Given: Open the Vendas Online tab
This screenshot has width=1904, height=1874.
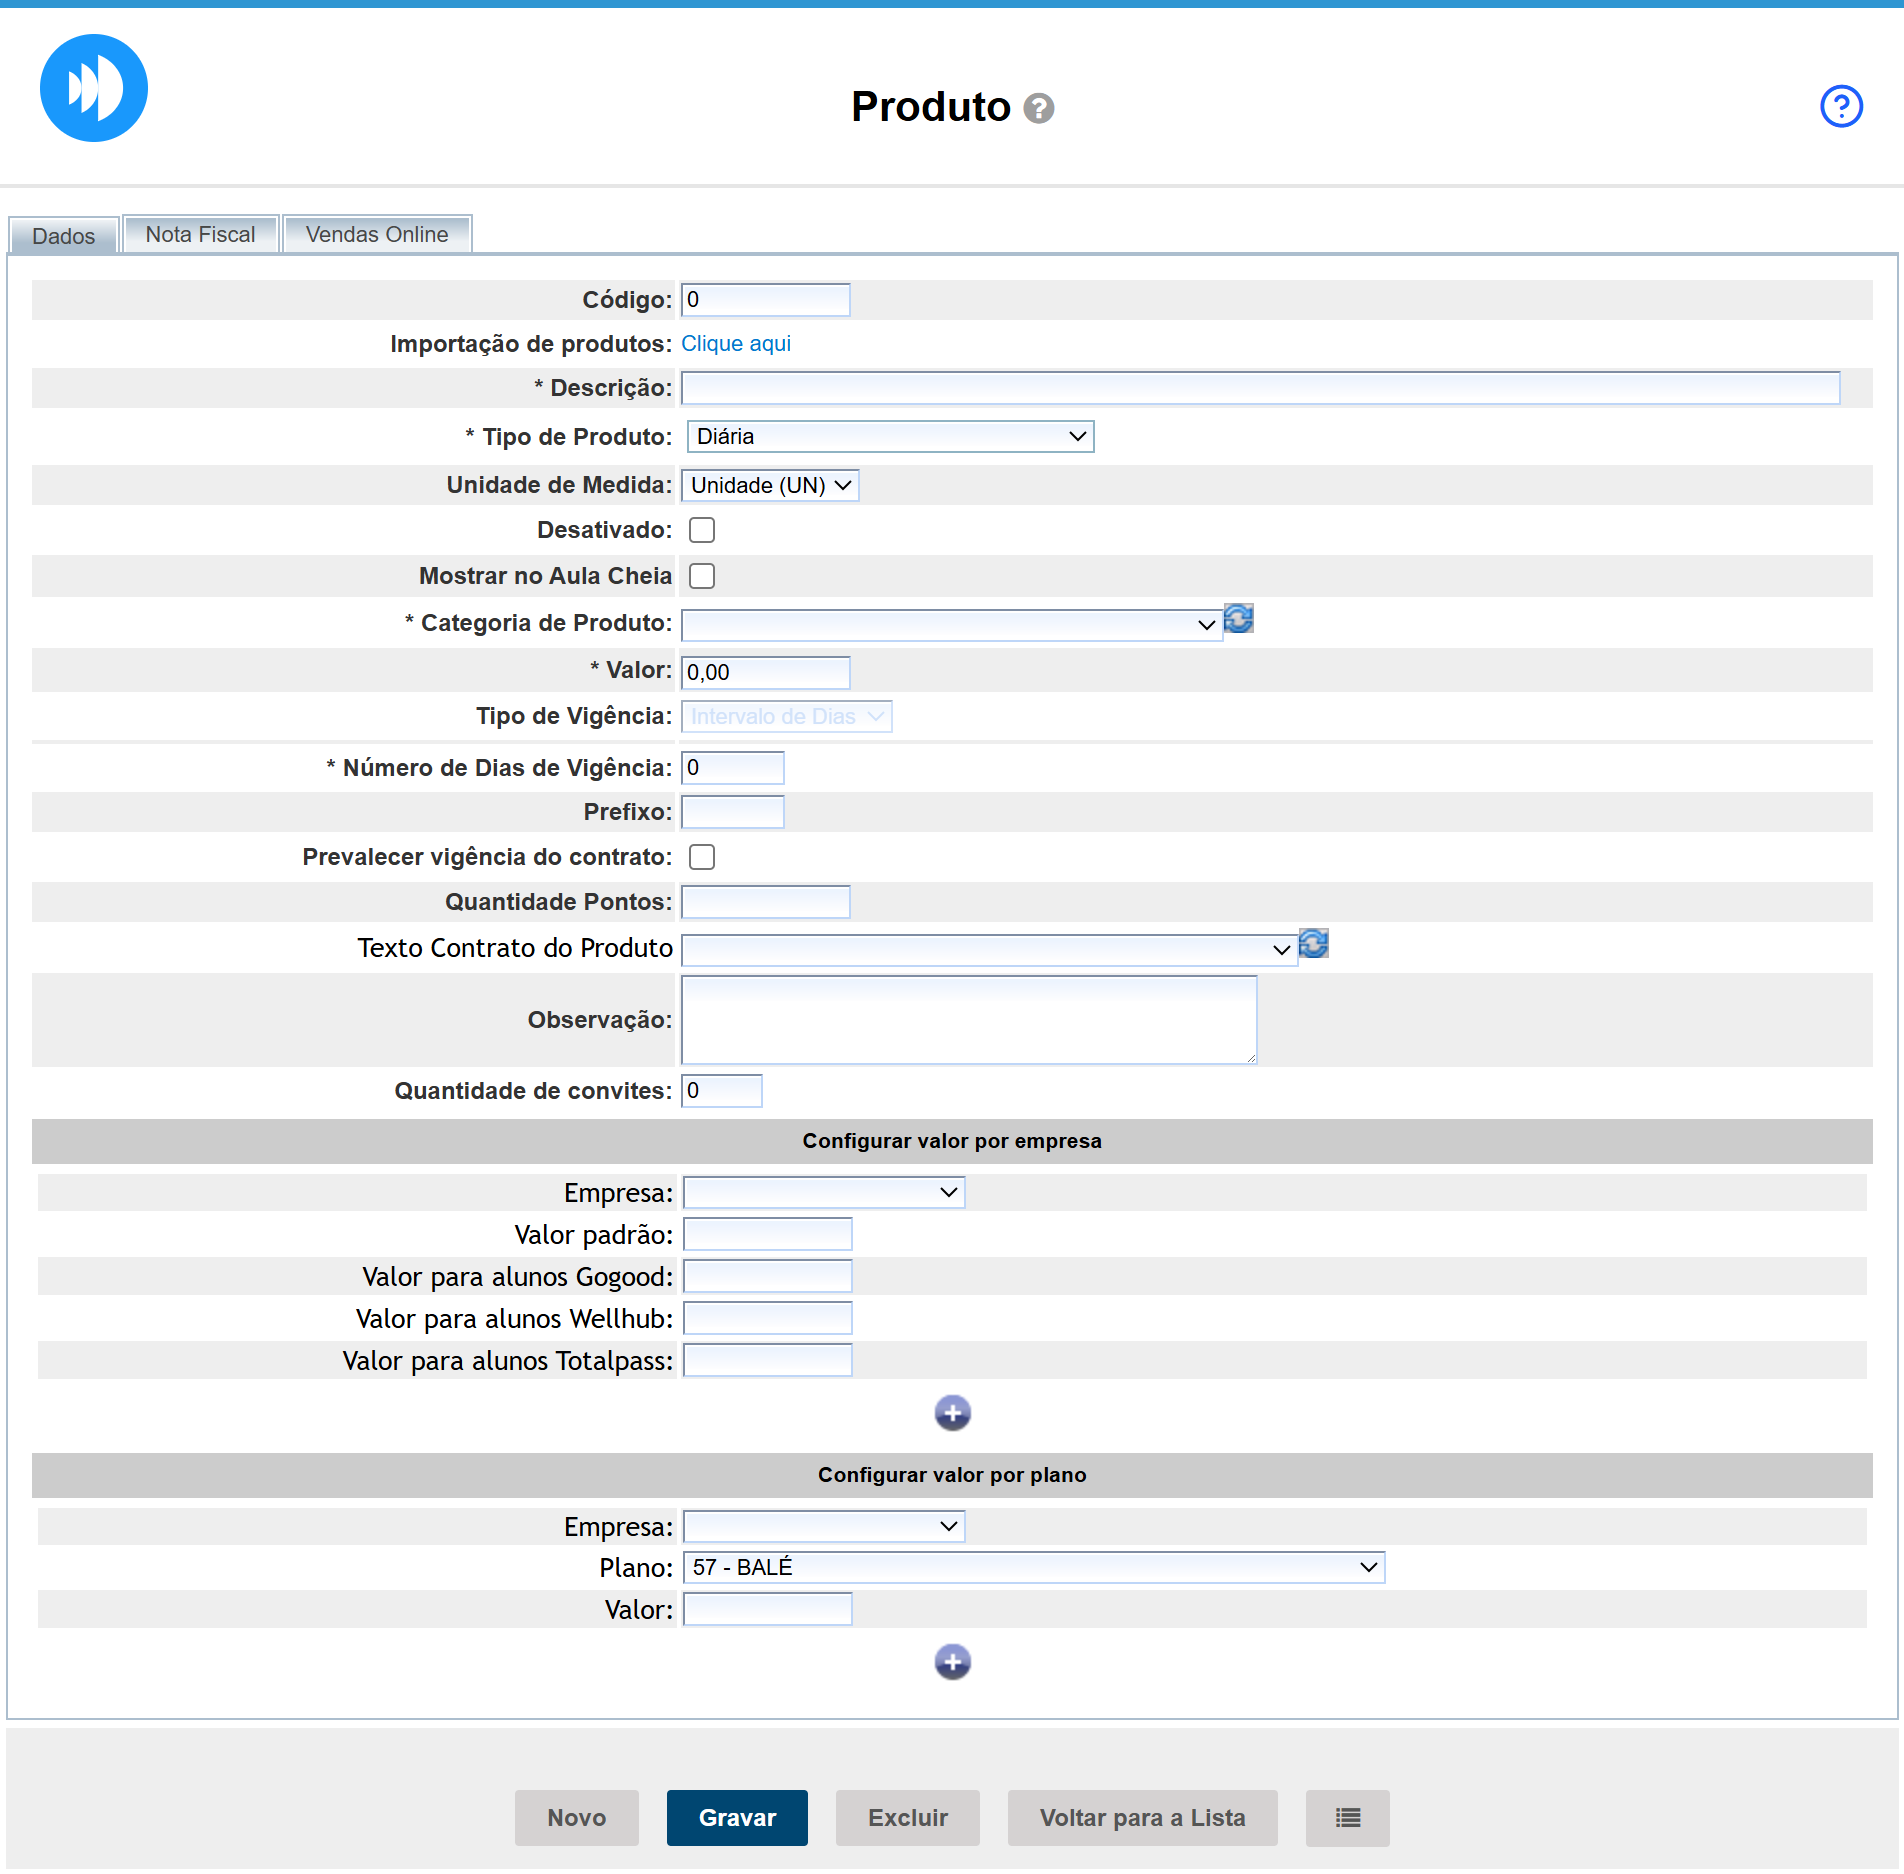Looking at the screenshot, I should pos(376,235).
